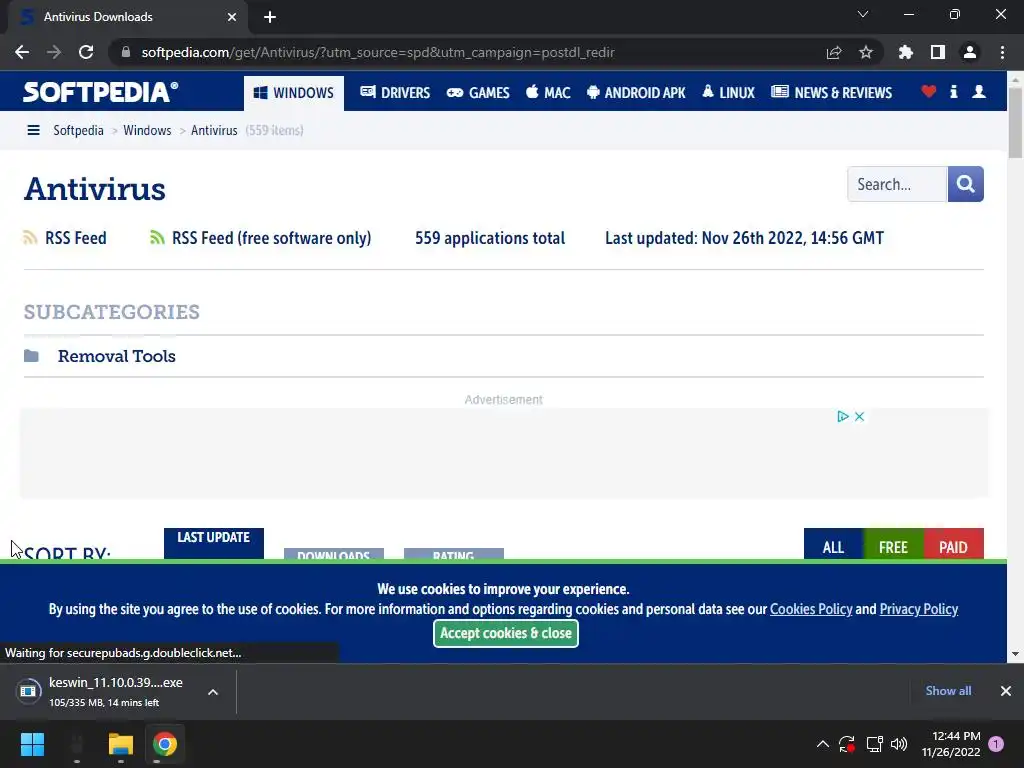Filter list to PAID applications
The width and height of the screenshot is (1024, 768).
point(953,544)
